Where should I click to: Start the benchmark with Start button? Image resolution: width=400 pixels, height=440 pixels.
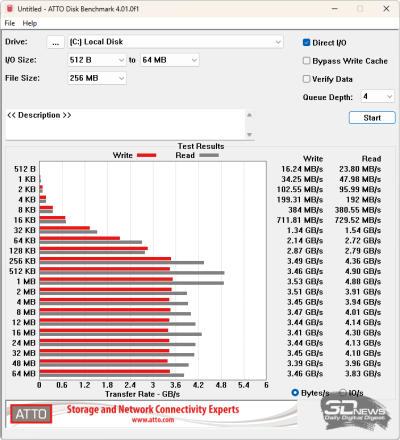pos(372,118)
